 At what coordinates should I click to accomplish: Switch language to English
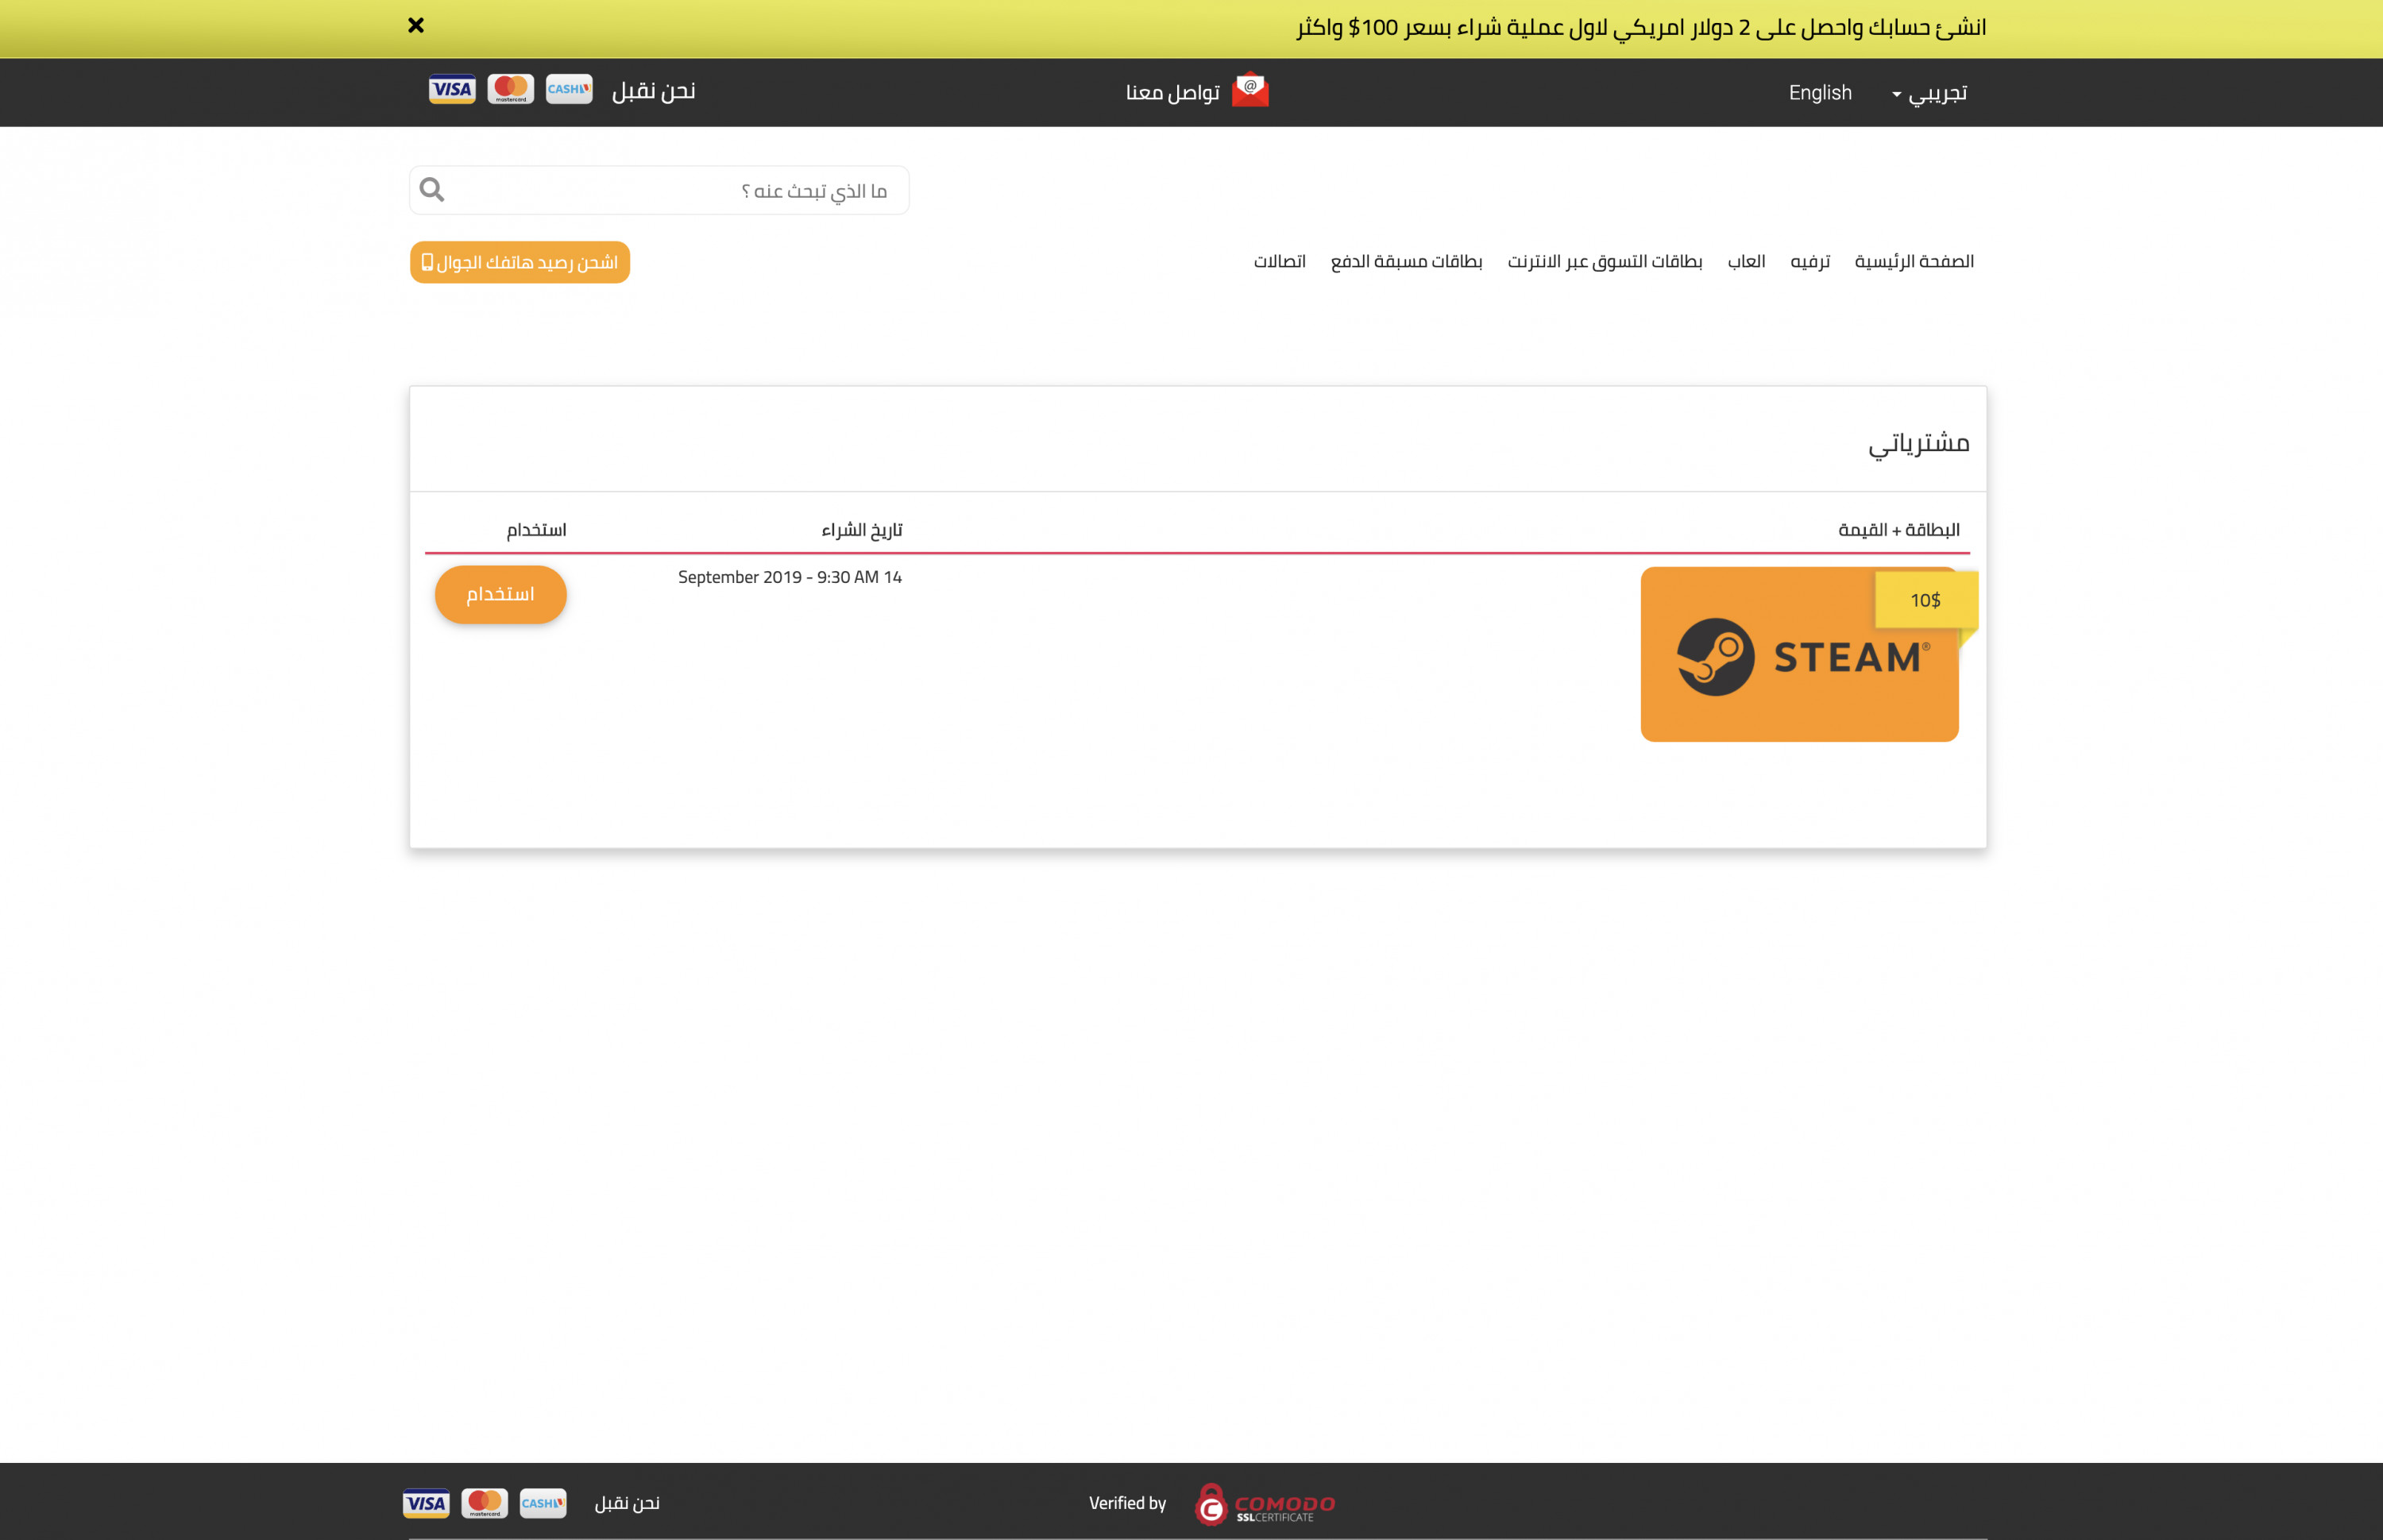[1820, 92]
